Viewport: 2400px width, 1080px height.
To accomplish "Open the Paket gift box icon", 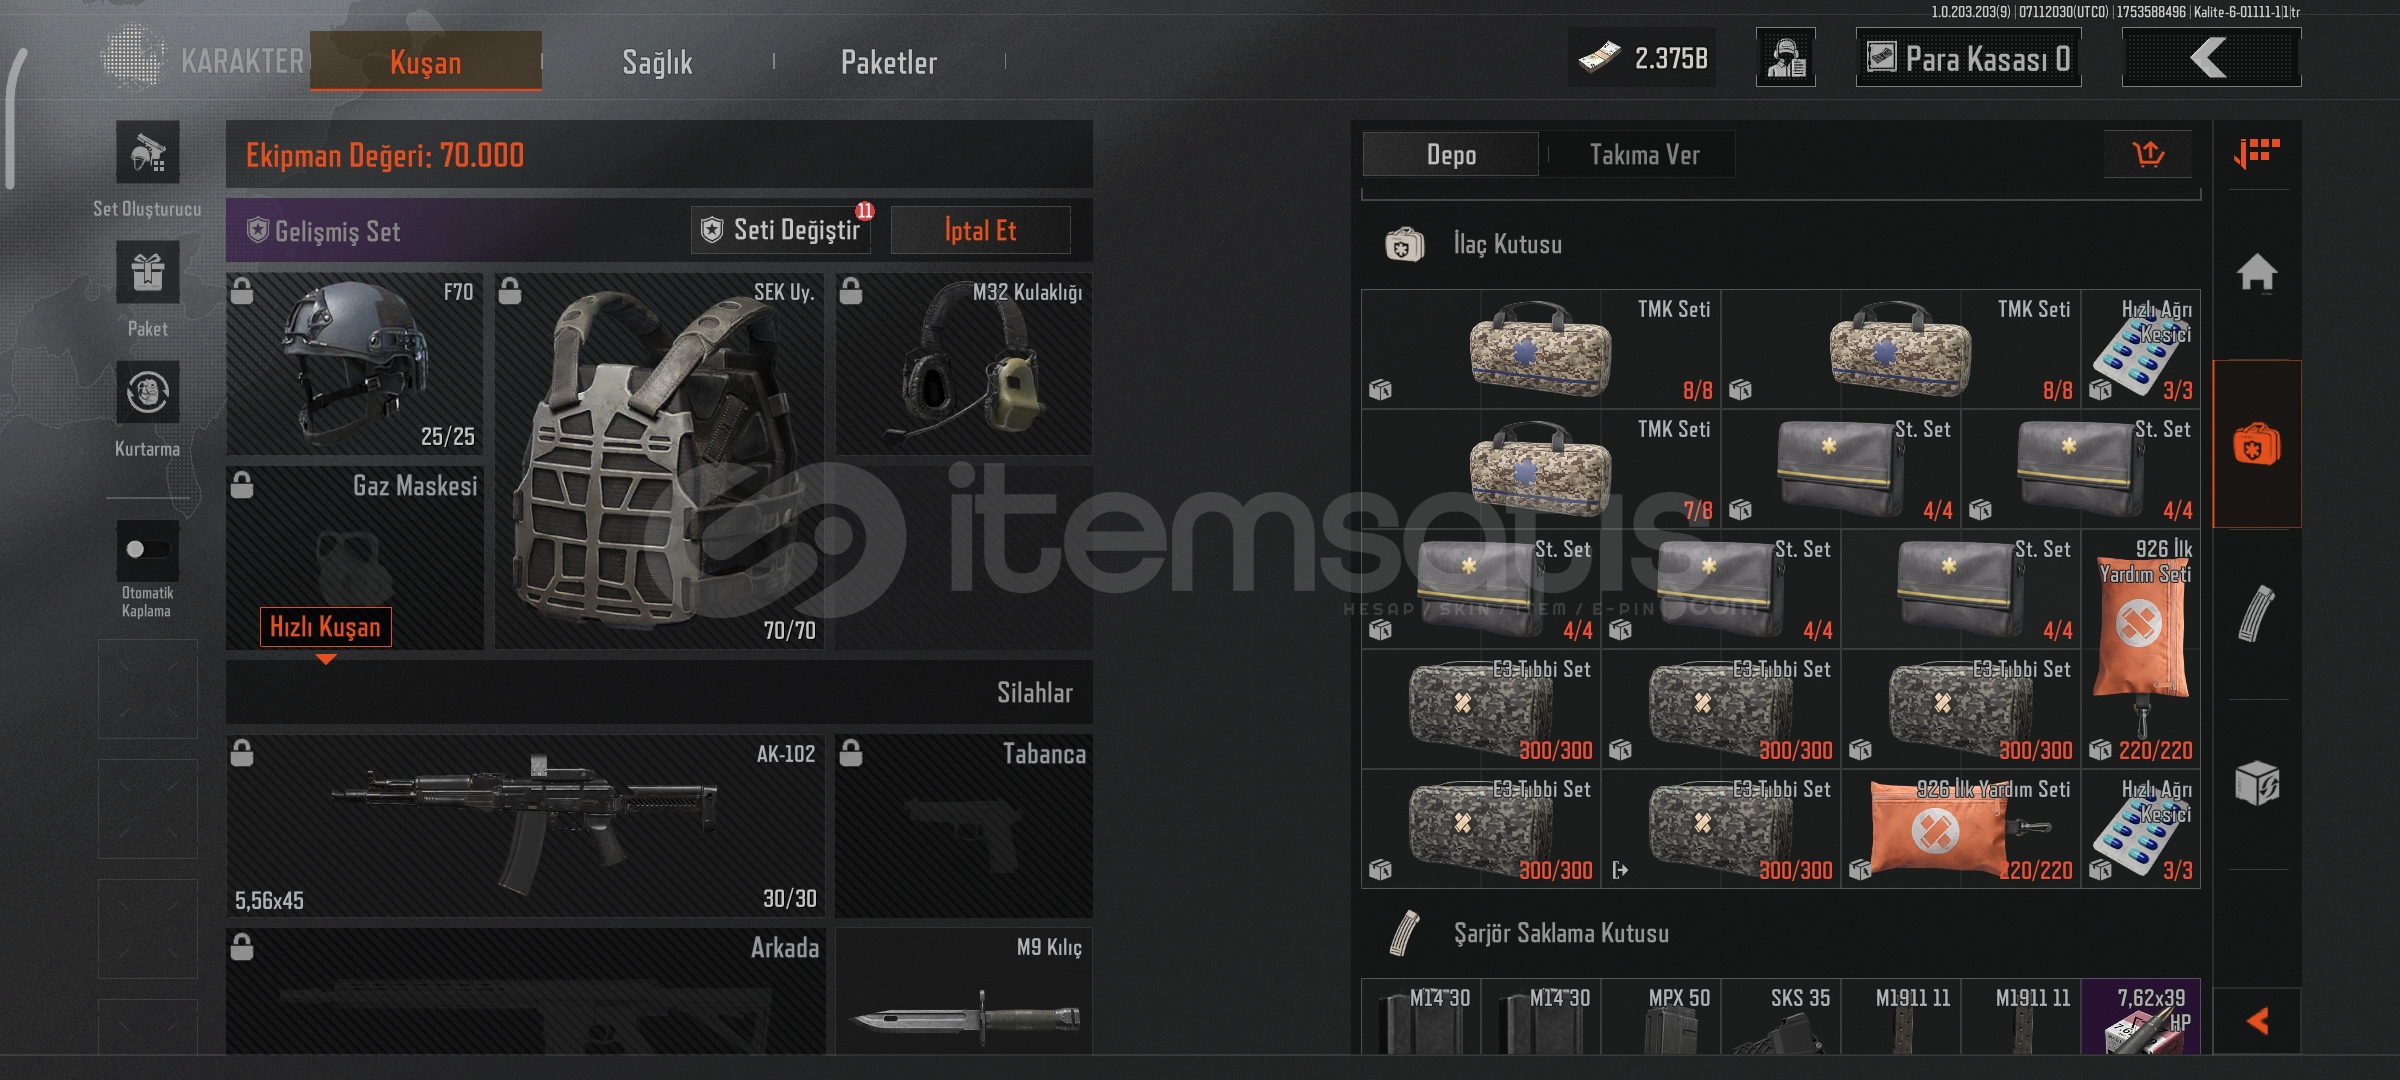I will click(148, 272).
